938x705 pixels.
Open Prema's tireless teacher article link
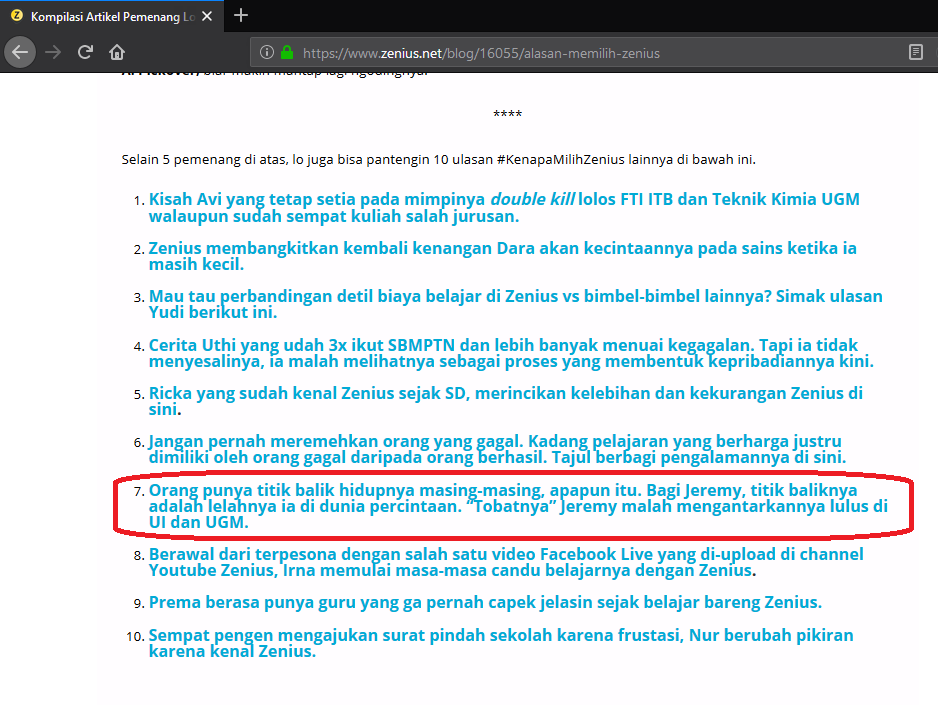pyautogui.click(x=485, y=602)
